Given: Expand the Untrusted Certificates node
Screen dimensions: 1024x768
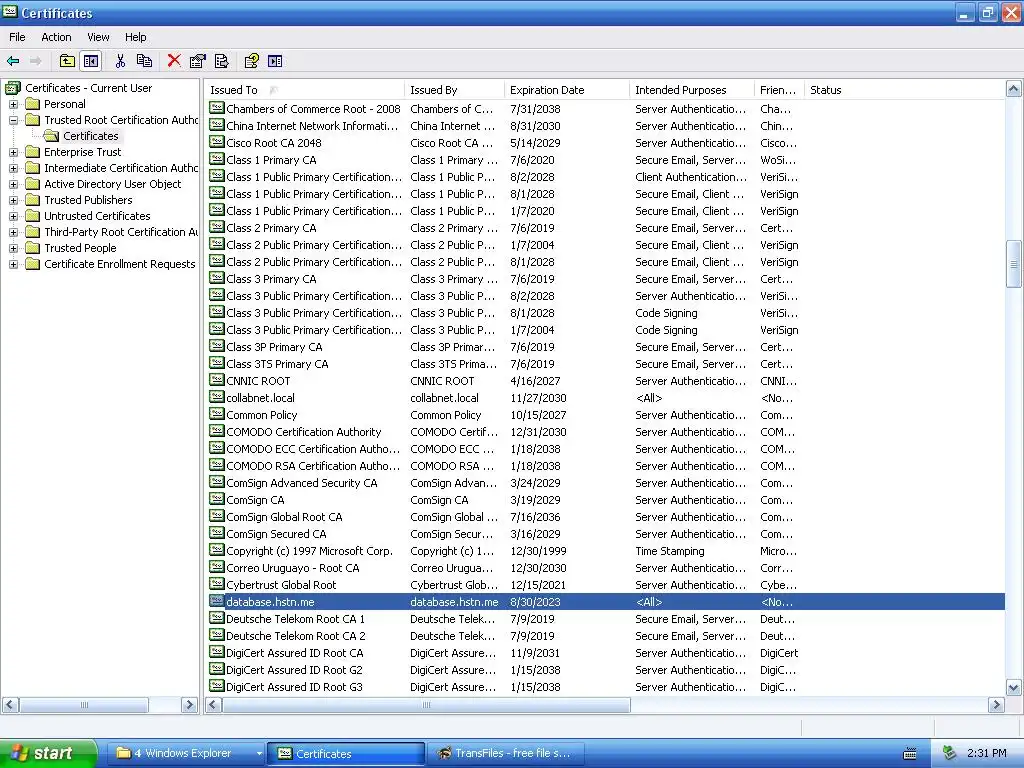Looking at the screenshot, I should coord(13,216).
